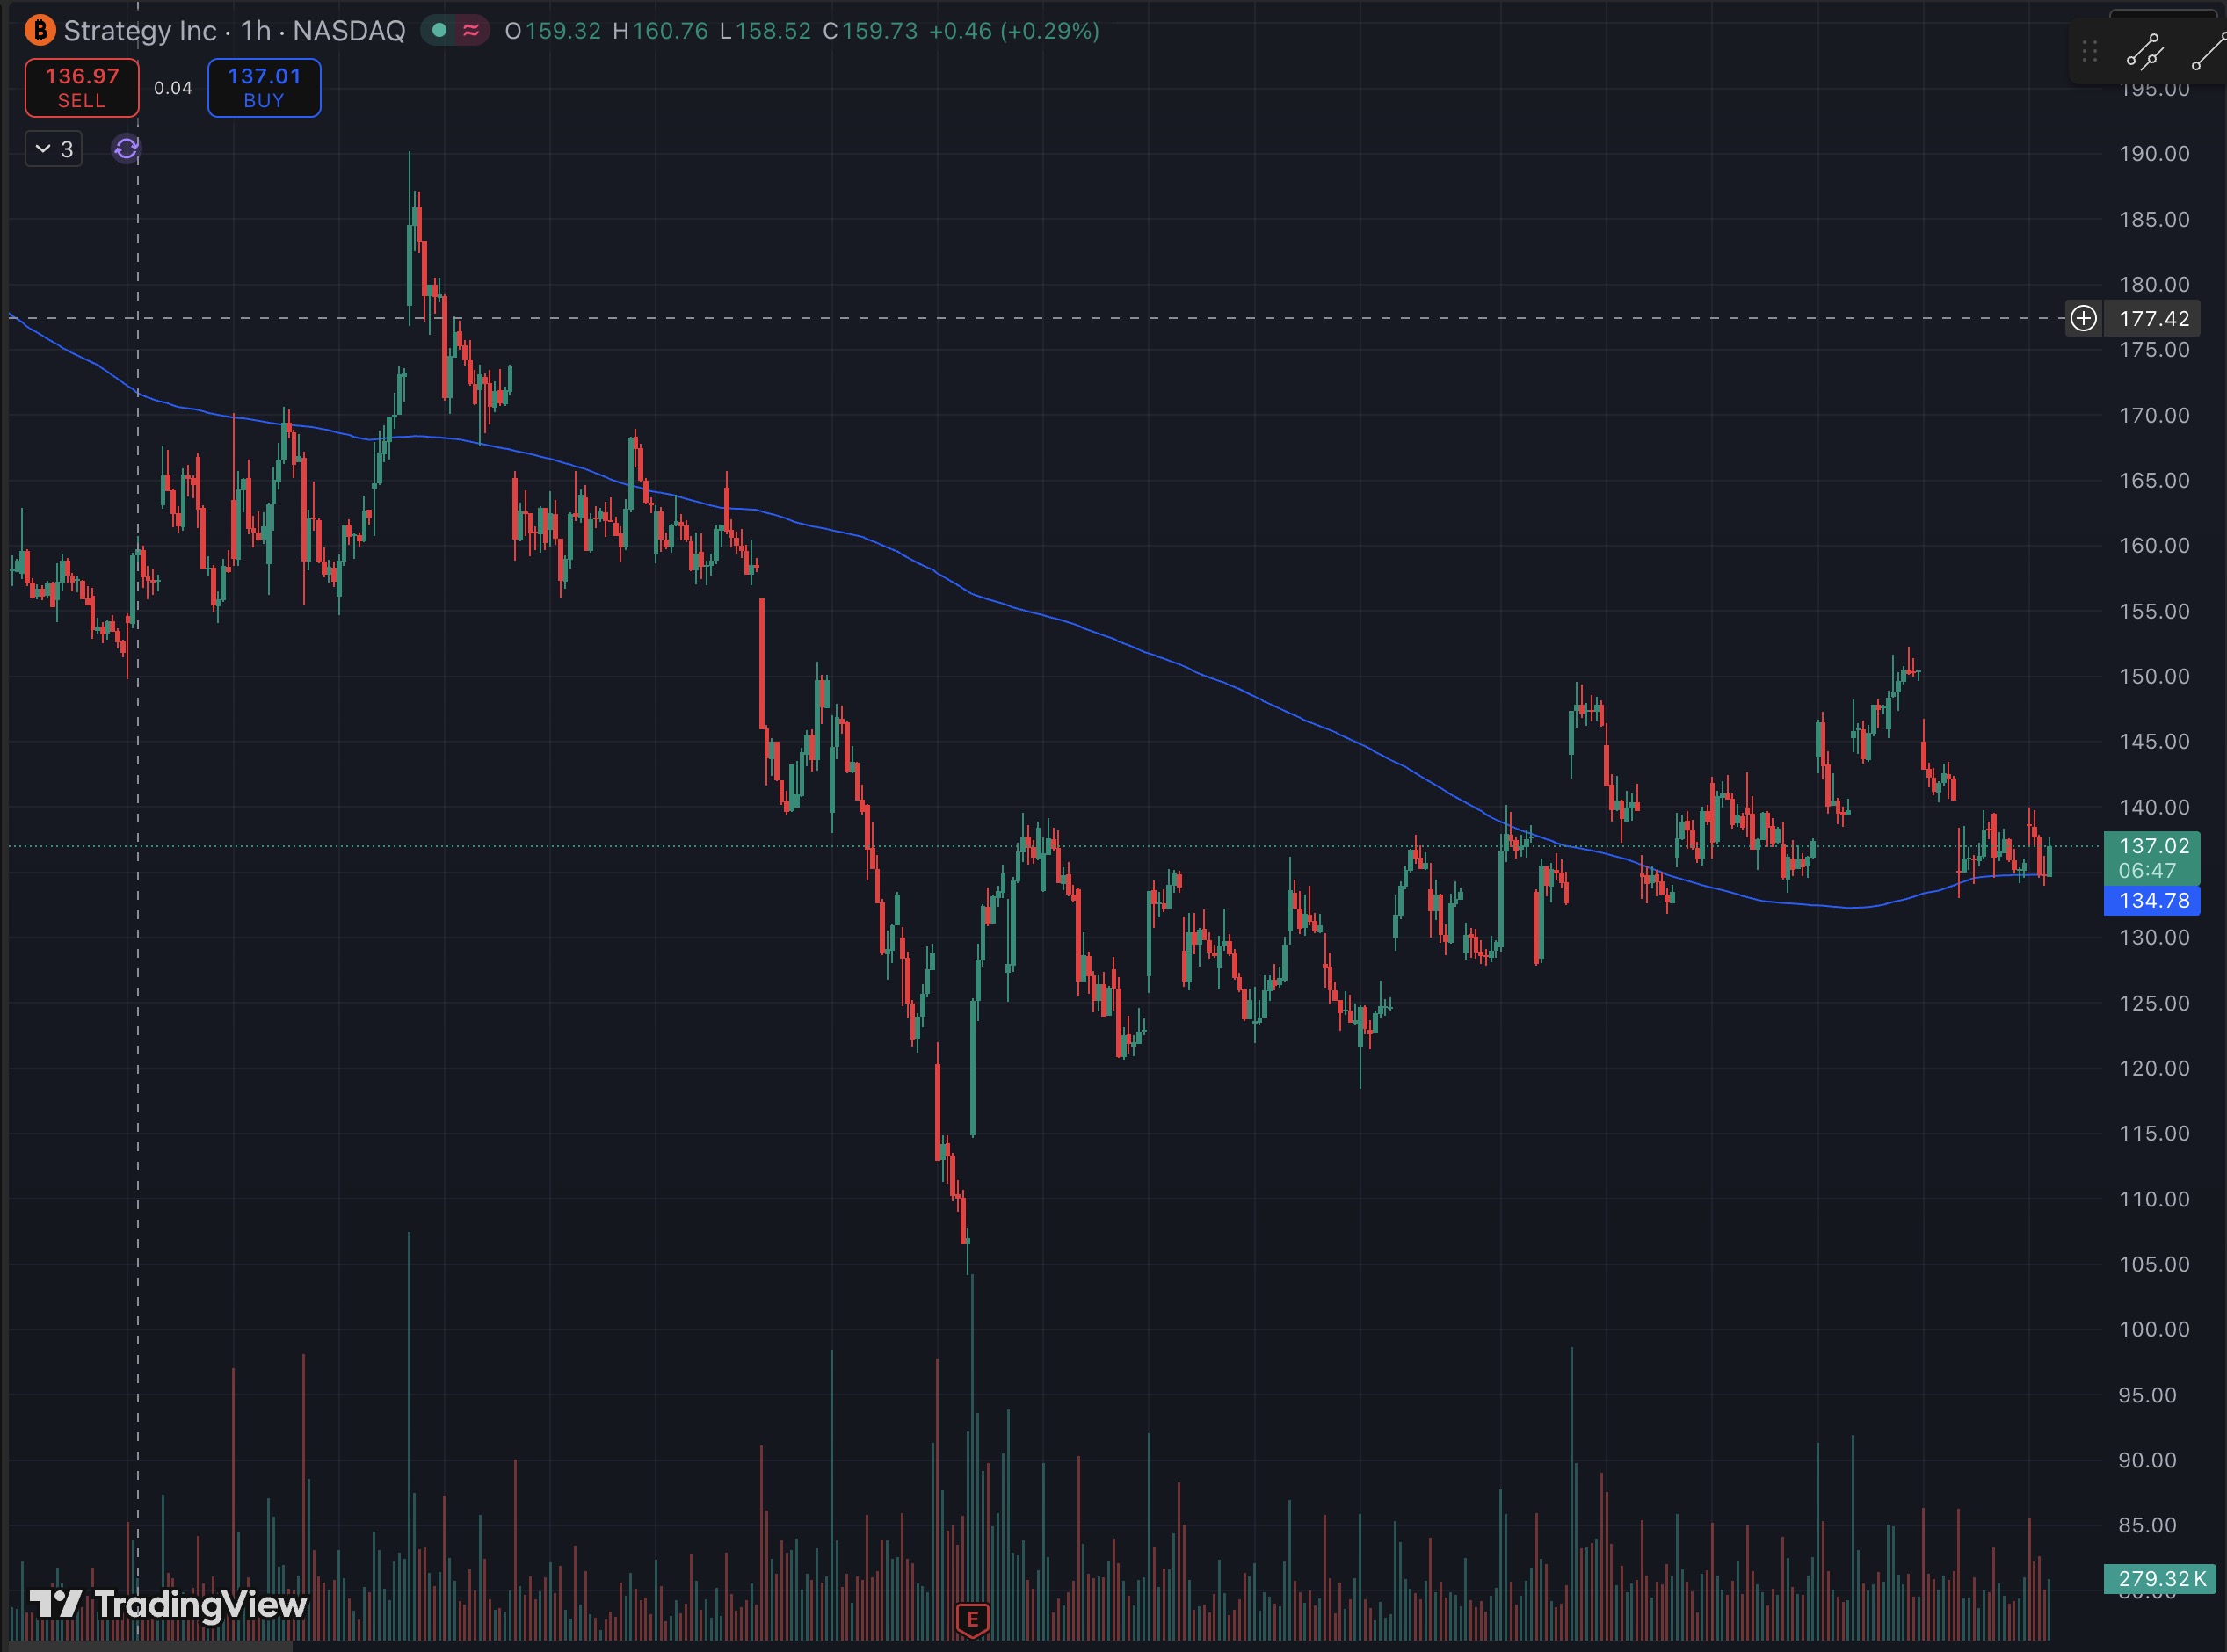Click the purple sync refresh icon
This screenshot has width=2227, height=1652.
tap(126, 149)
